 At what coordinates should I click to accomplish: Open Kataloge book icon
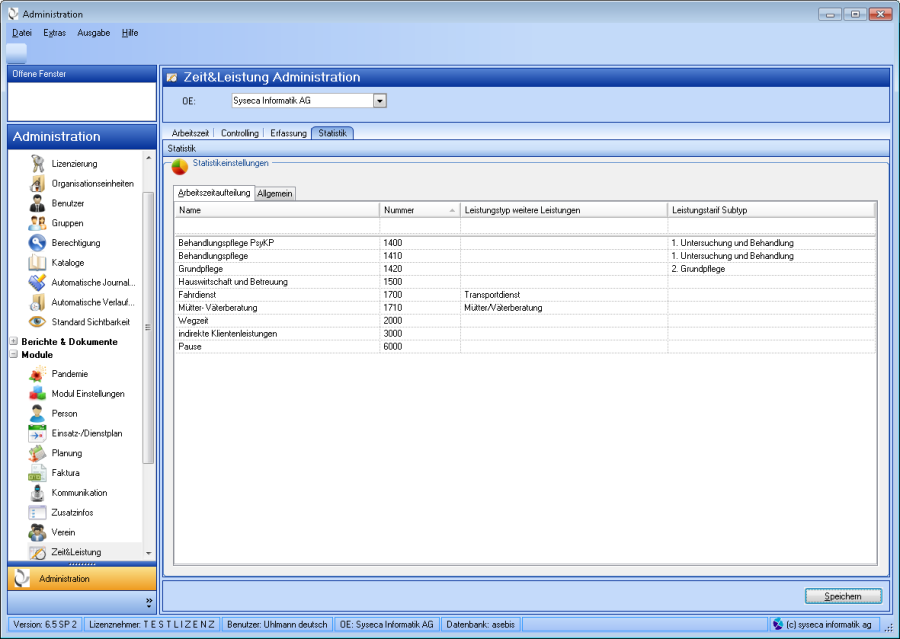click(x=37, y=263)
